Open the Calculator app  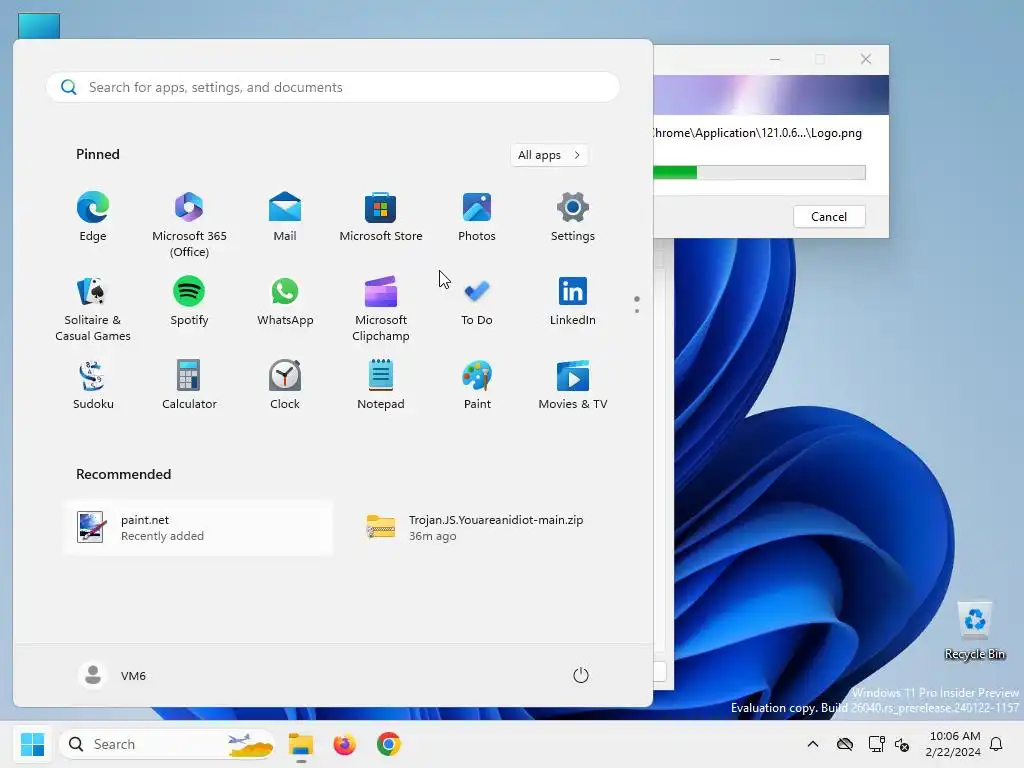(x=189, y=385)
